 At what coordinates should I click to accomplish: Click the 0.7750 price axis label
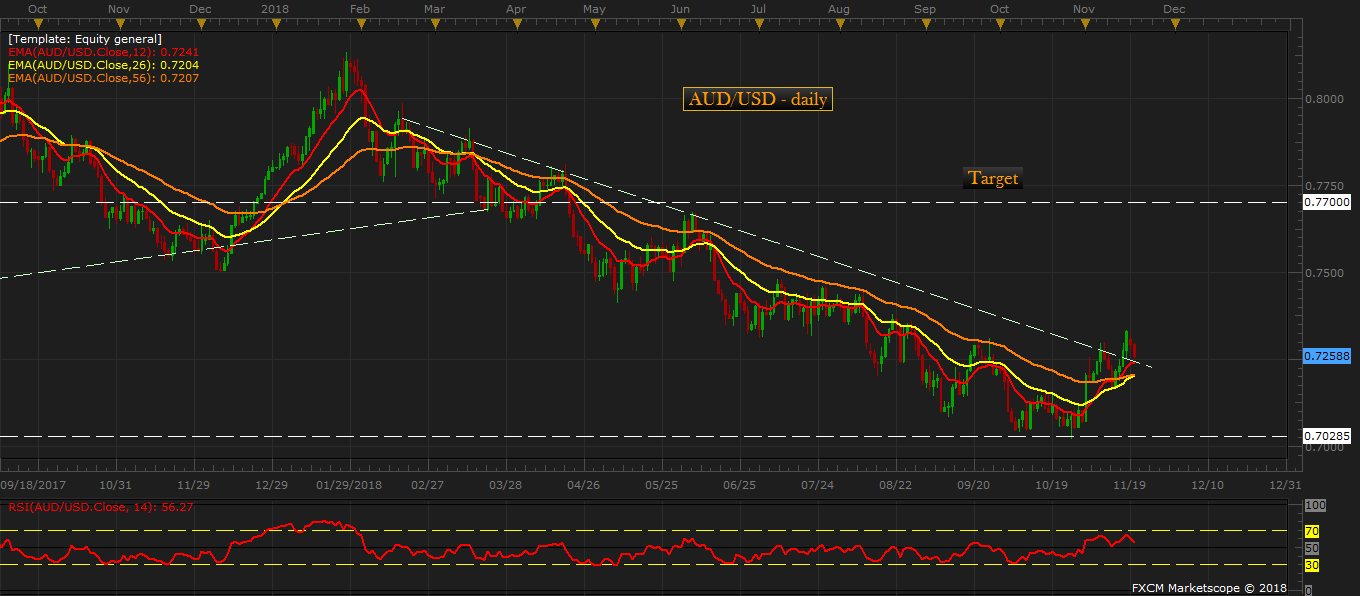click(1324, 186)
